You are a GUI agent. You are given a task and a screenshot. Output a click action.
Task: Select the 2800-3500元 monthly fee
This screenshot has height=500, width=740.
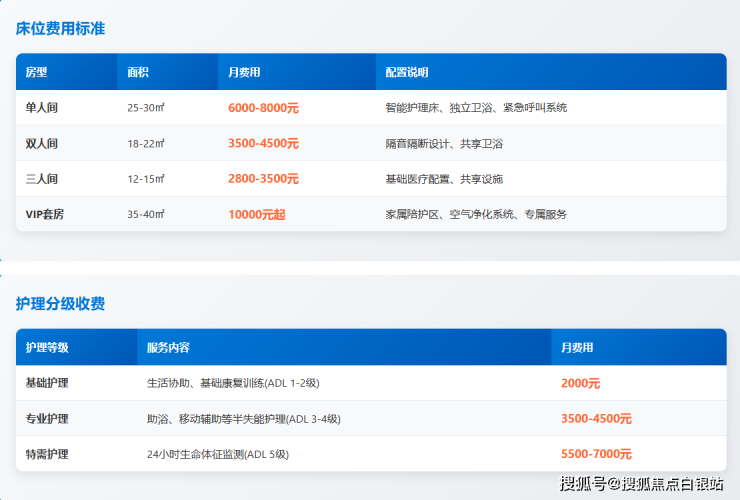tap(263, 179)
